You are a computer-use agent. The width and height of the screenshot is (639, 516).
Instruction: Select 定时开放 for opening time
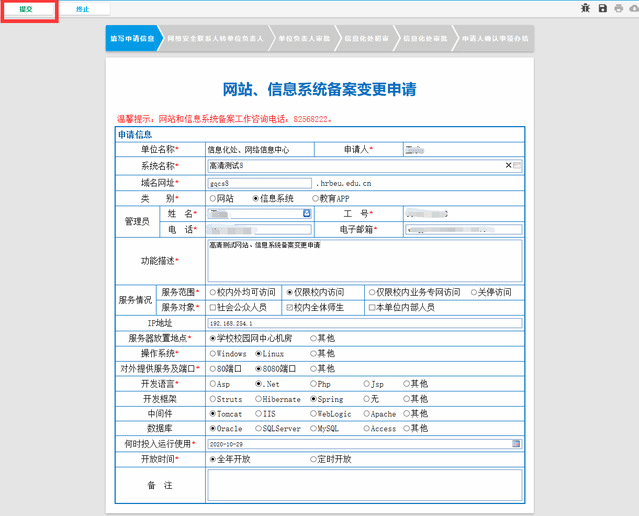pos(311,458)
